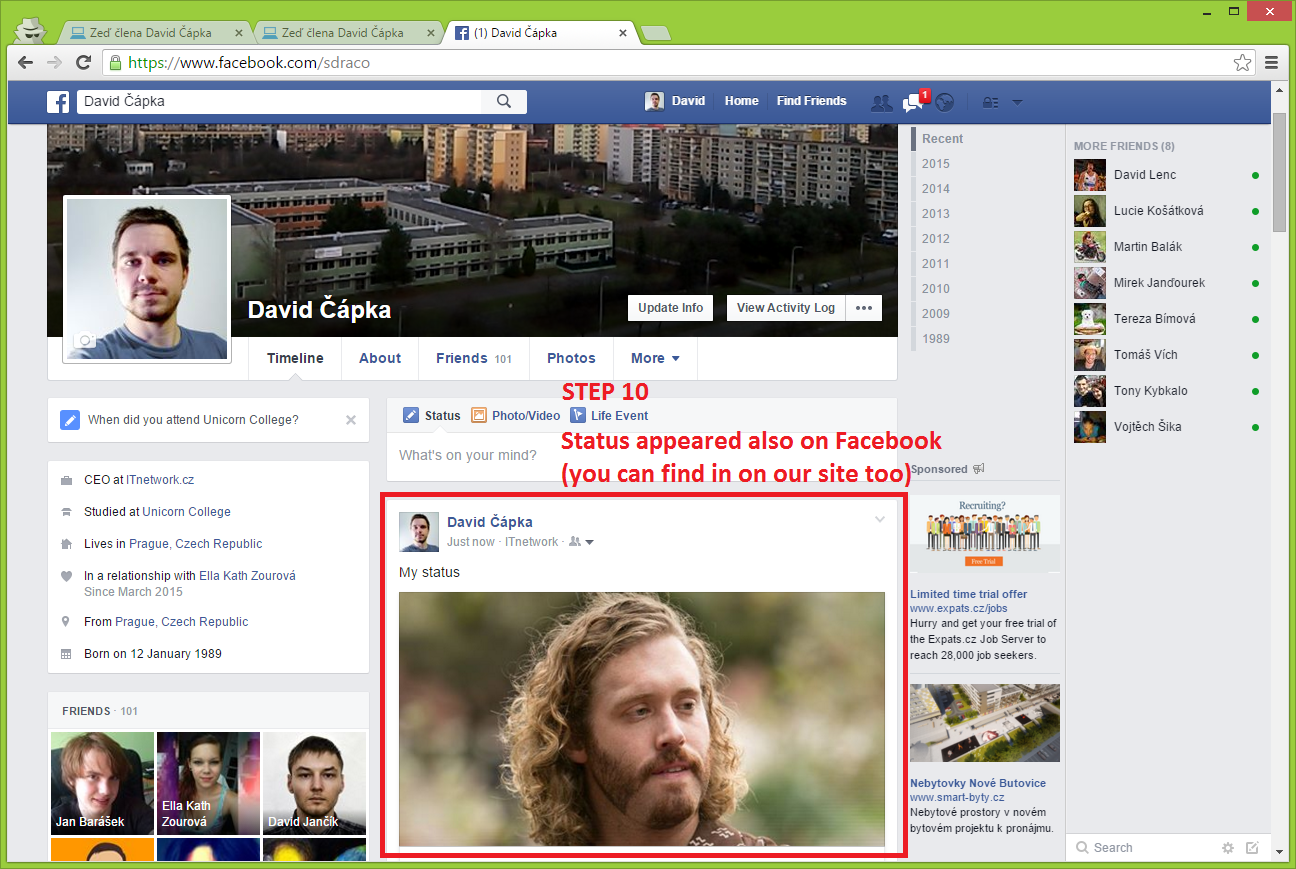Click View Activity Log button
Screen dimensions: 1296x869
coord(786,308)
